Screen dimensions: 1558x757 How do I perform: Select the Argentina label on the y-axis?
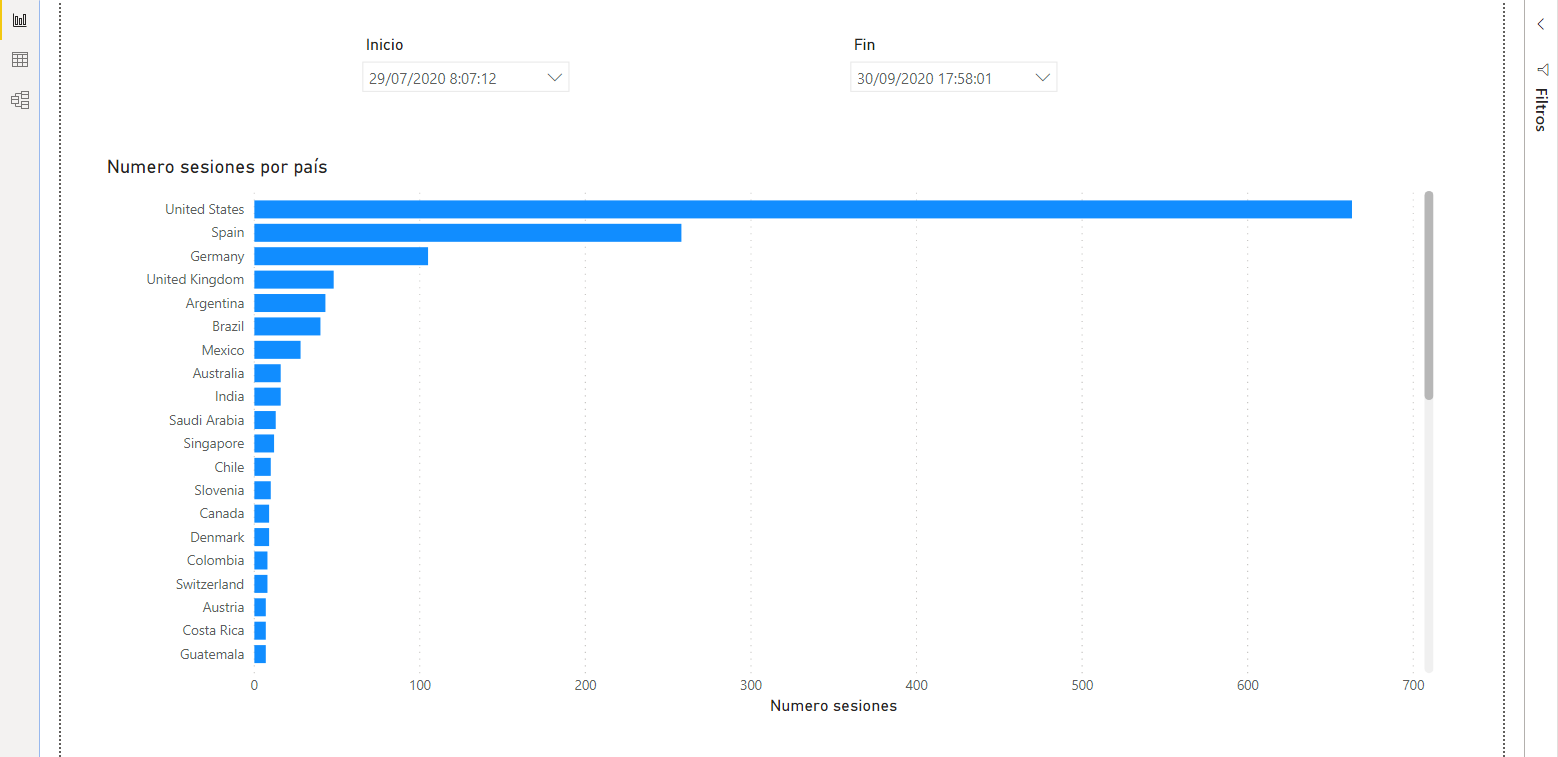[x=215, y=302]
